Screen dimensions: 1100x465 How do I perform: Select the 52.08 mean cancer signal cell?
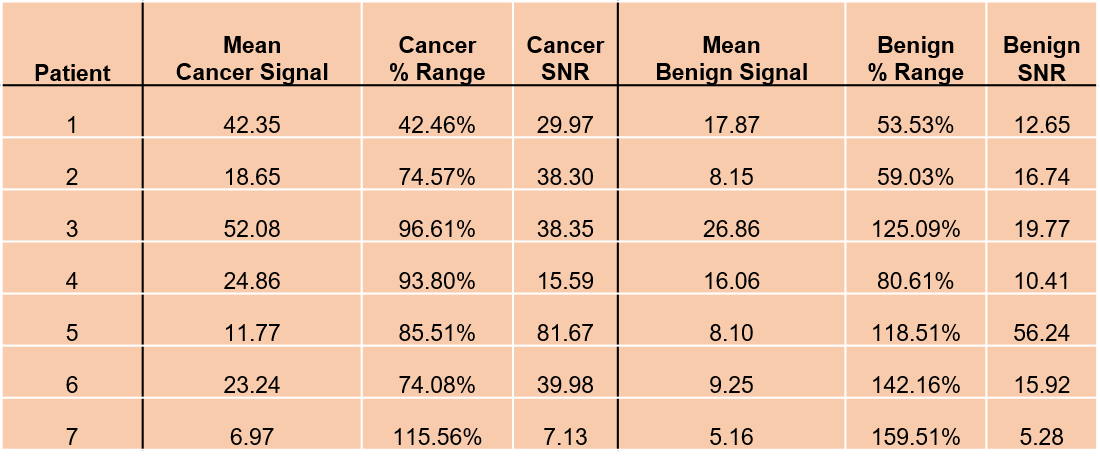coord(252,229)
